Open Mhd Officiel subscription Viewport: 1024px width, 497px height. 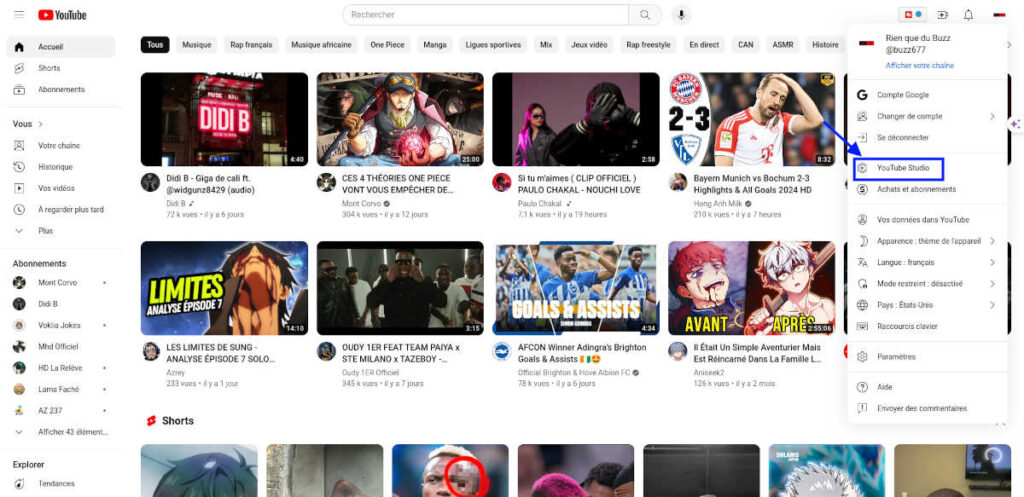[x=61, y=347]
